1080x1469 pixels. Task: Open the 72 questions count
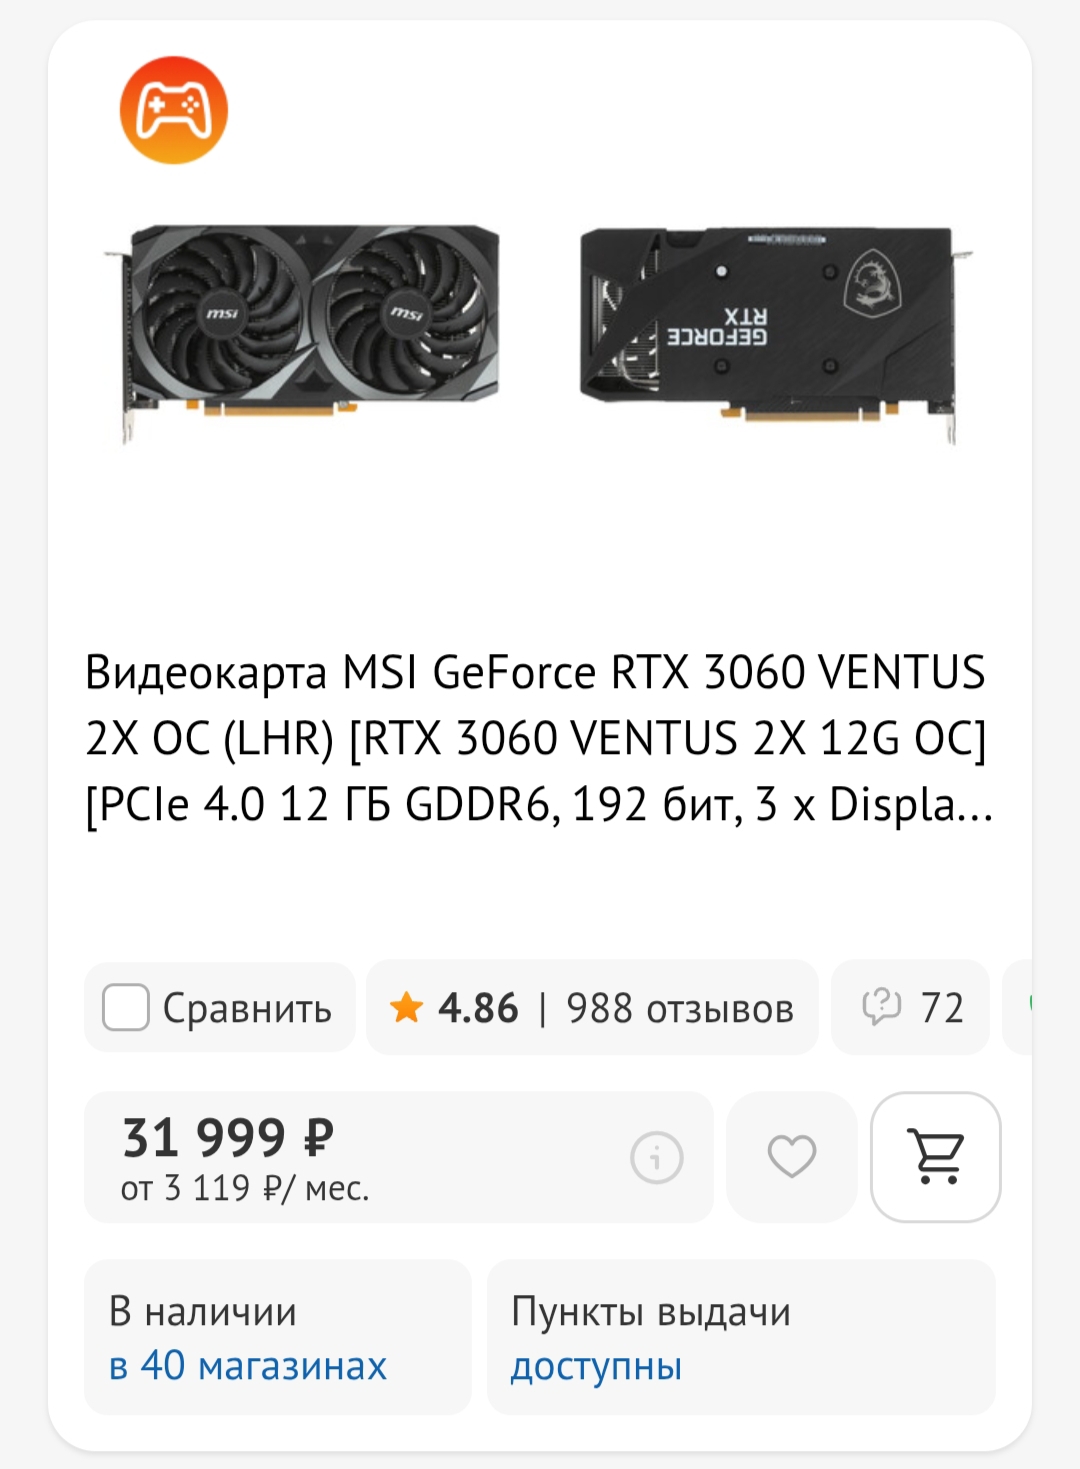tap(942, 1008)
